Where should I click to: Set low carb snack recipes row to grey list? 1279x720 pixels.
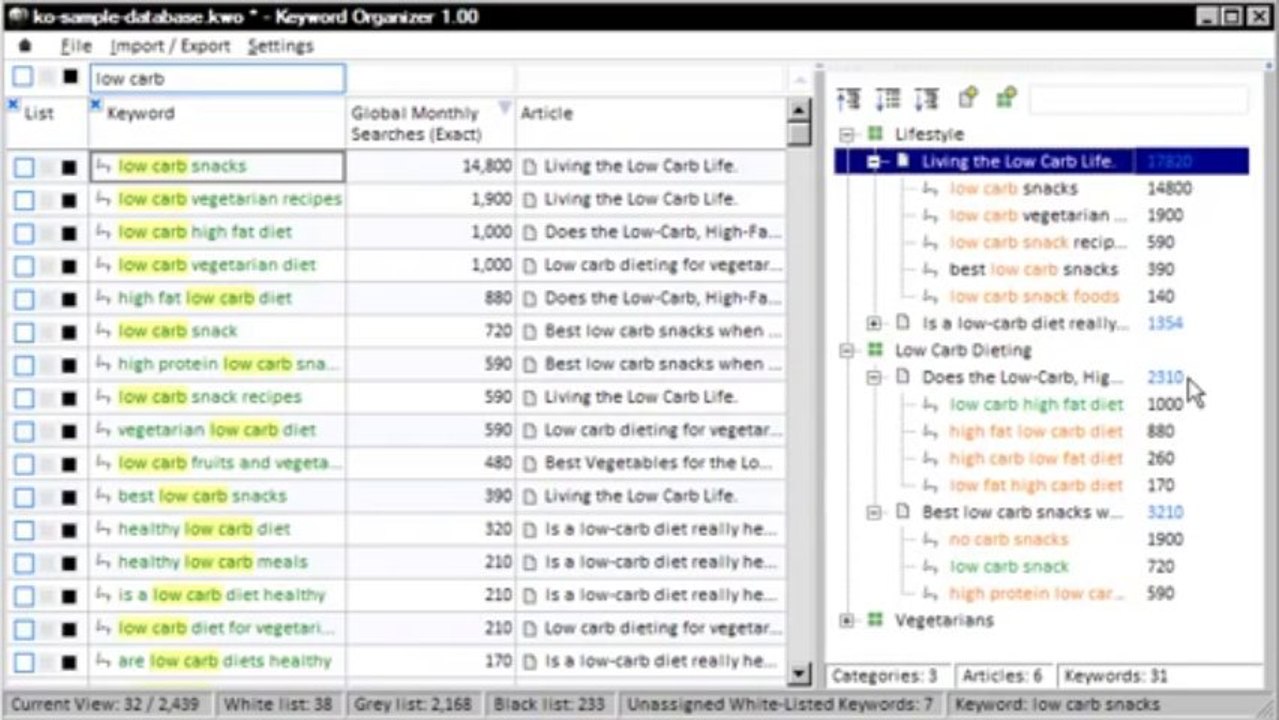[46, 398]
